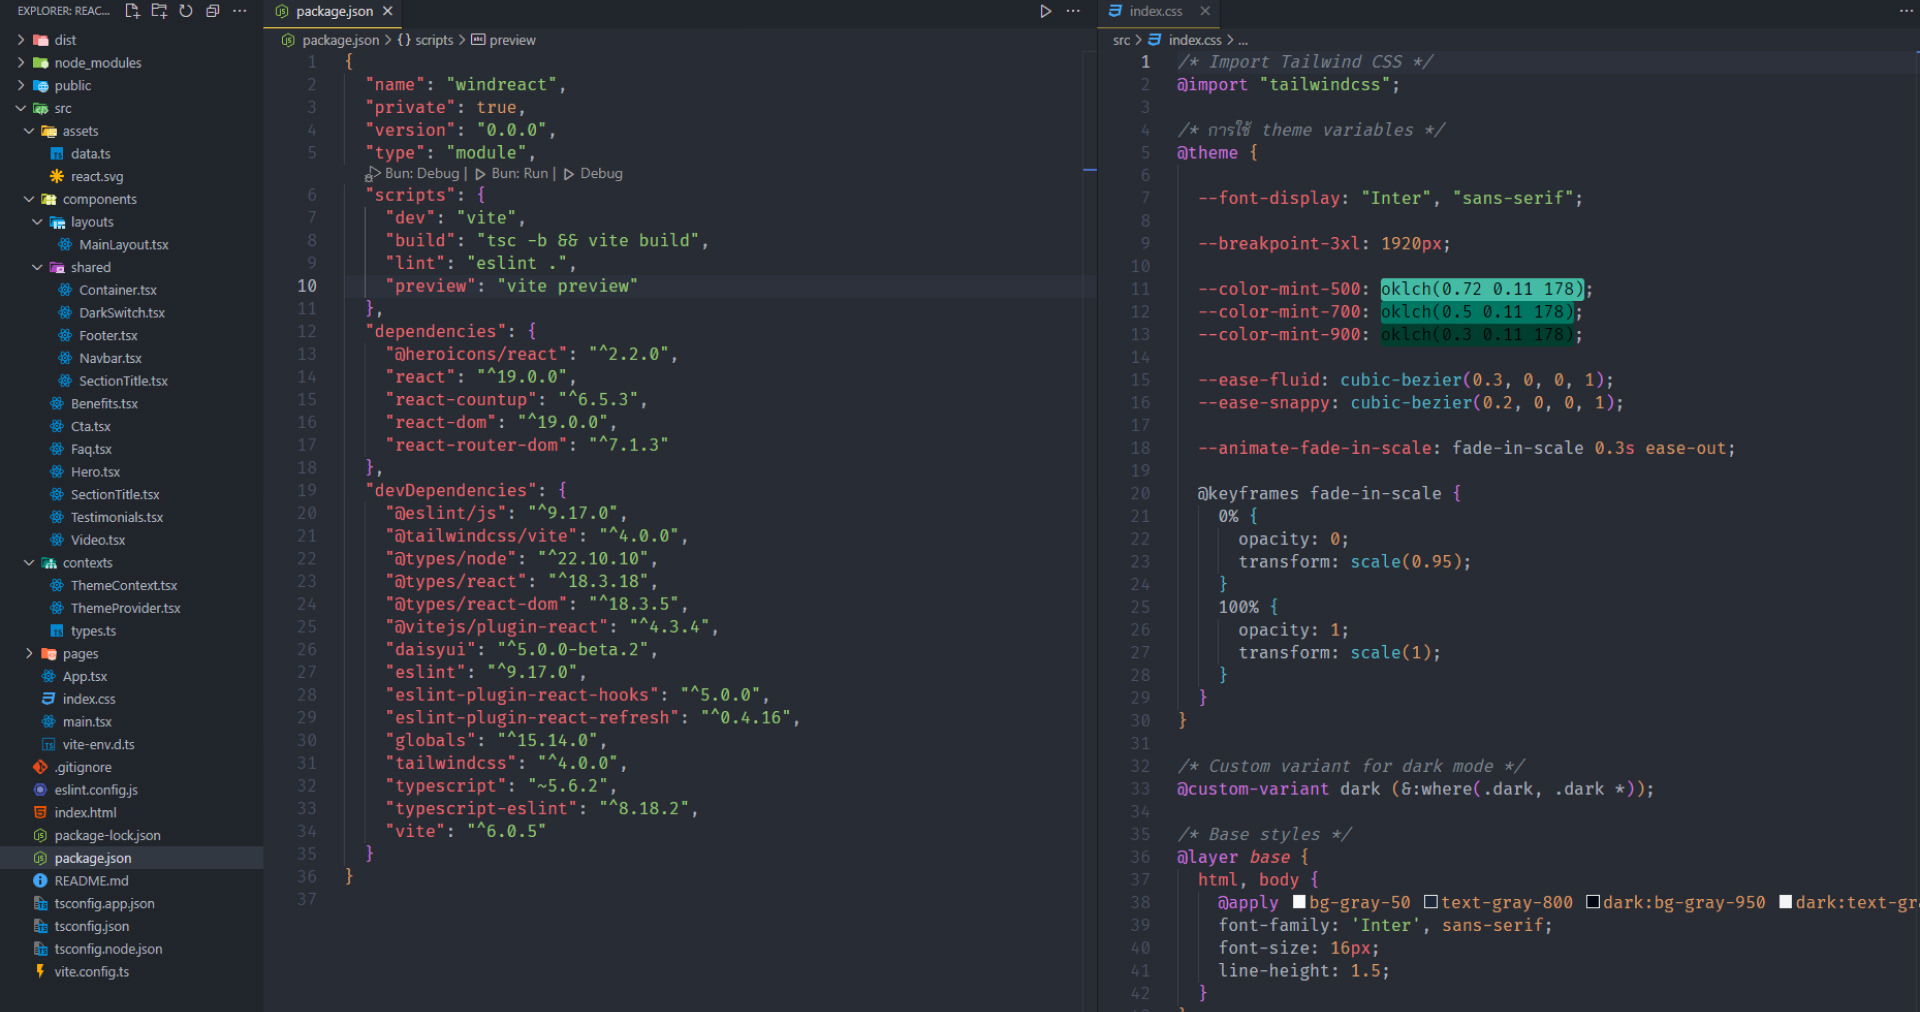Click the .gitignore git icon

(x=40, y=768)
